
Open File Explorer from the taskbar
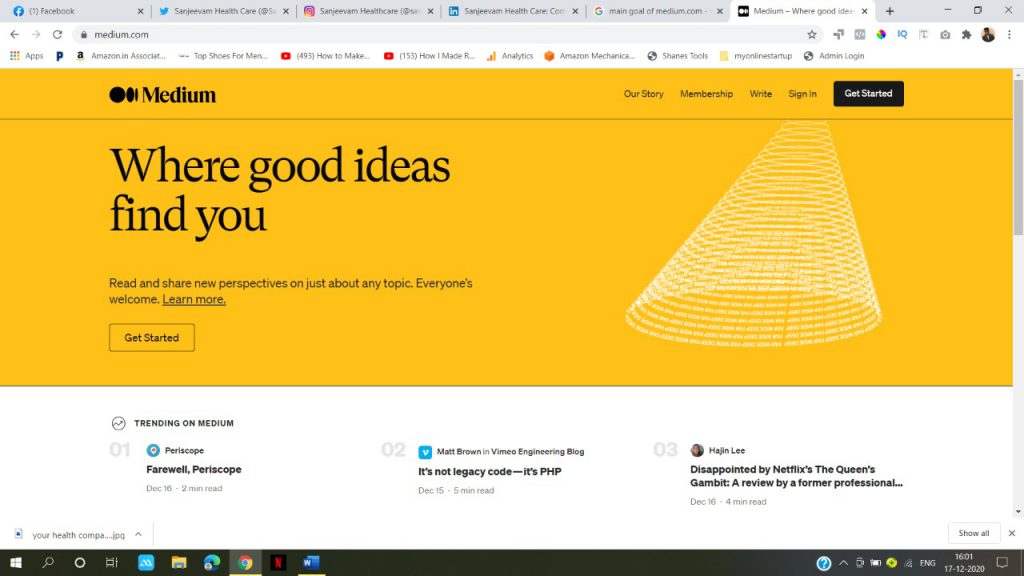click(x=179, y=562)
